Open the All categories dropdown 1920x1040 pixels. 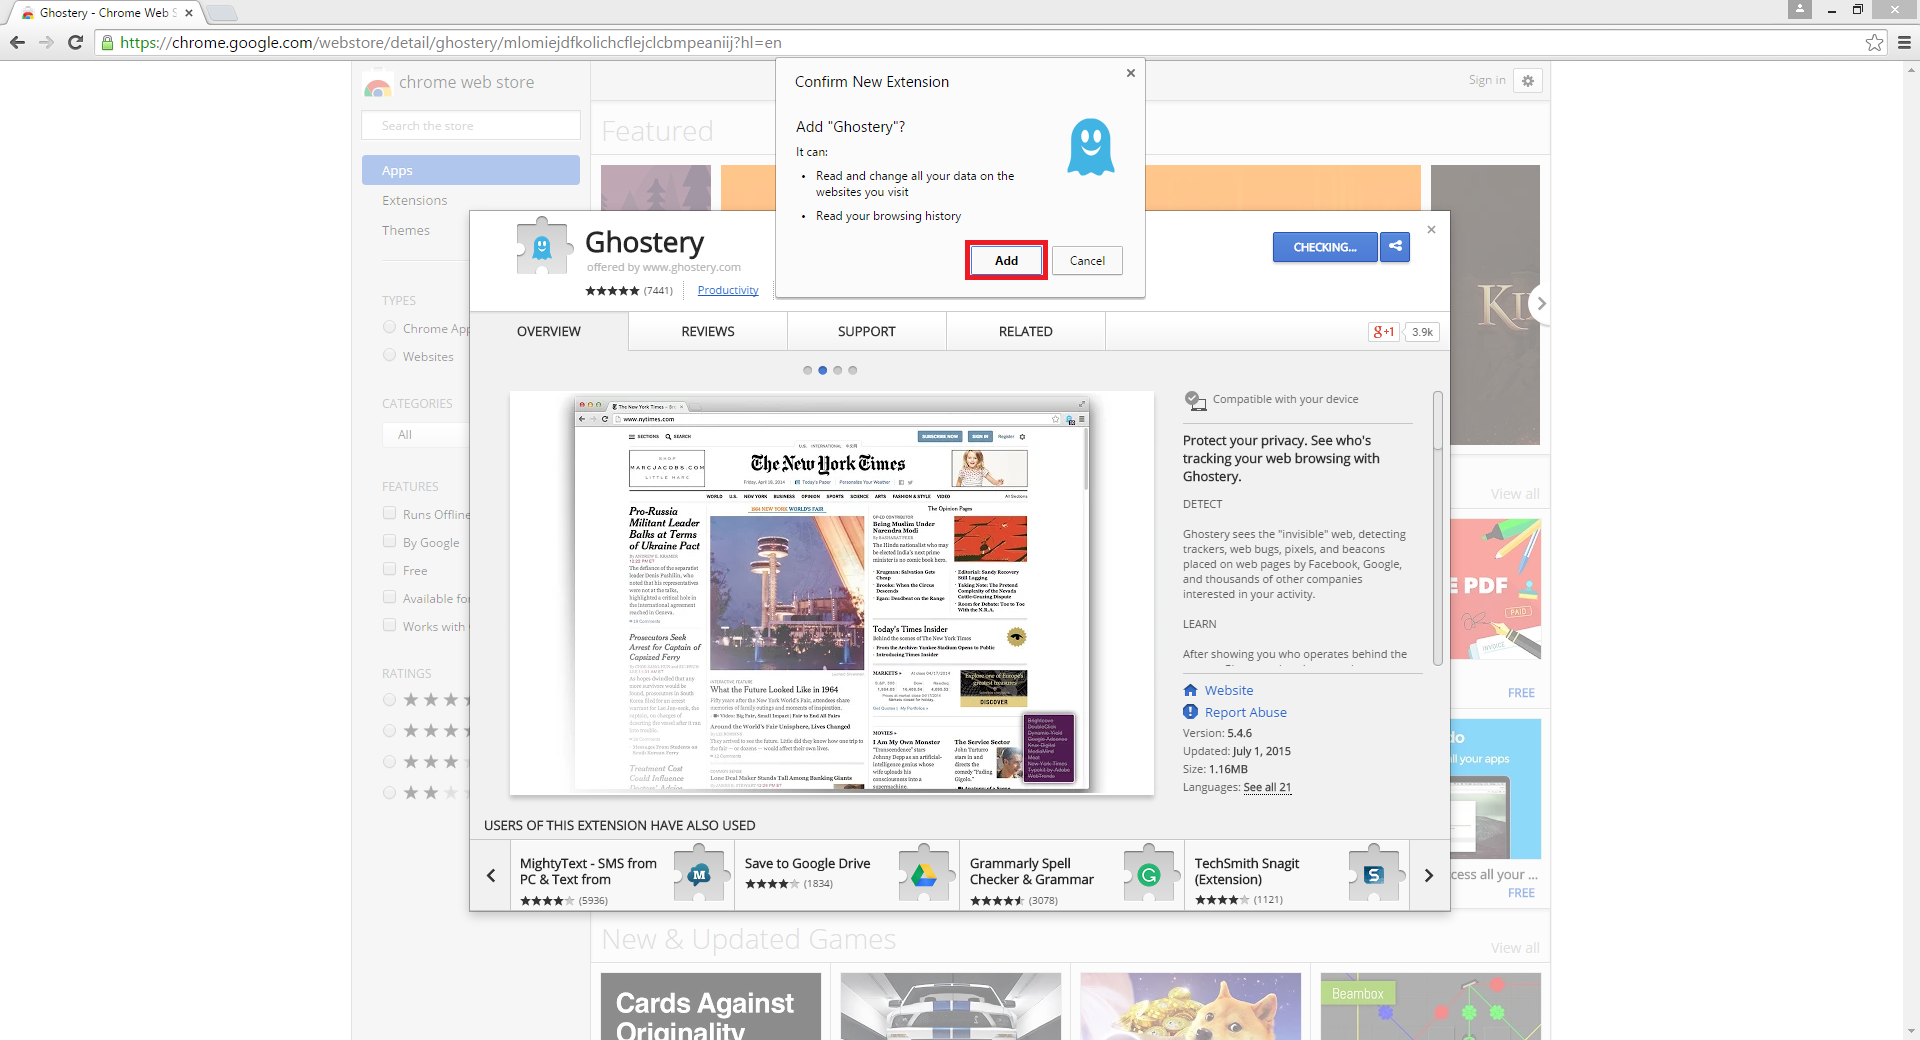click(x=426, y=435)
